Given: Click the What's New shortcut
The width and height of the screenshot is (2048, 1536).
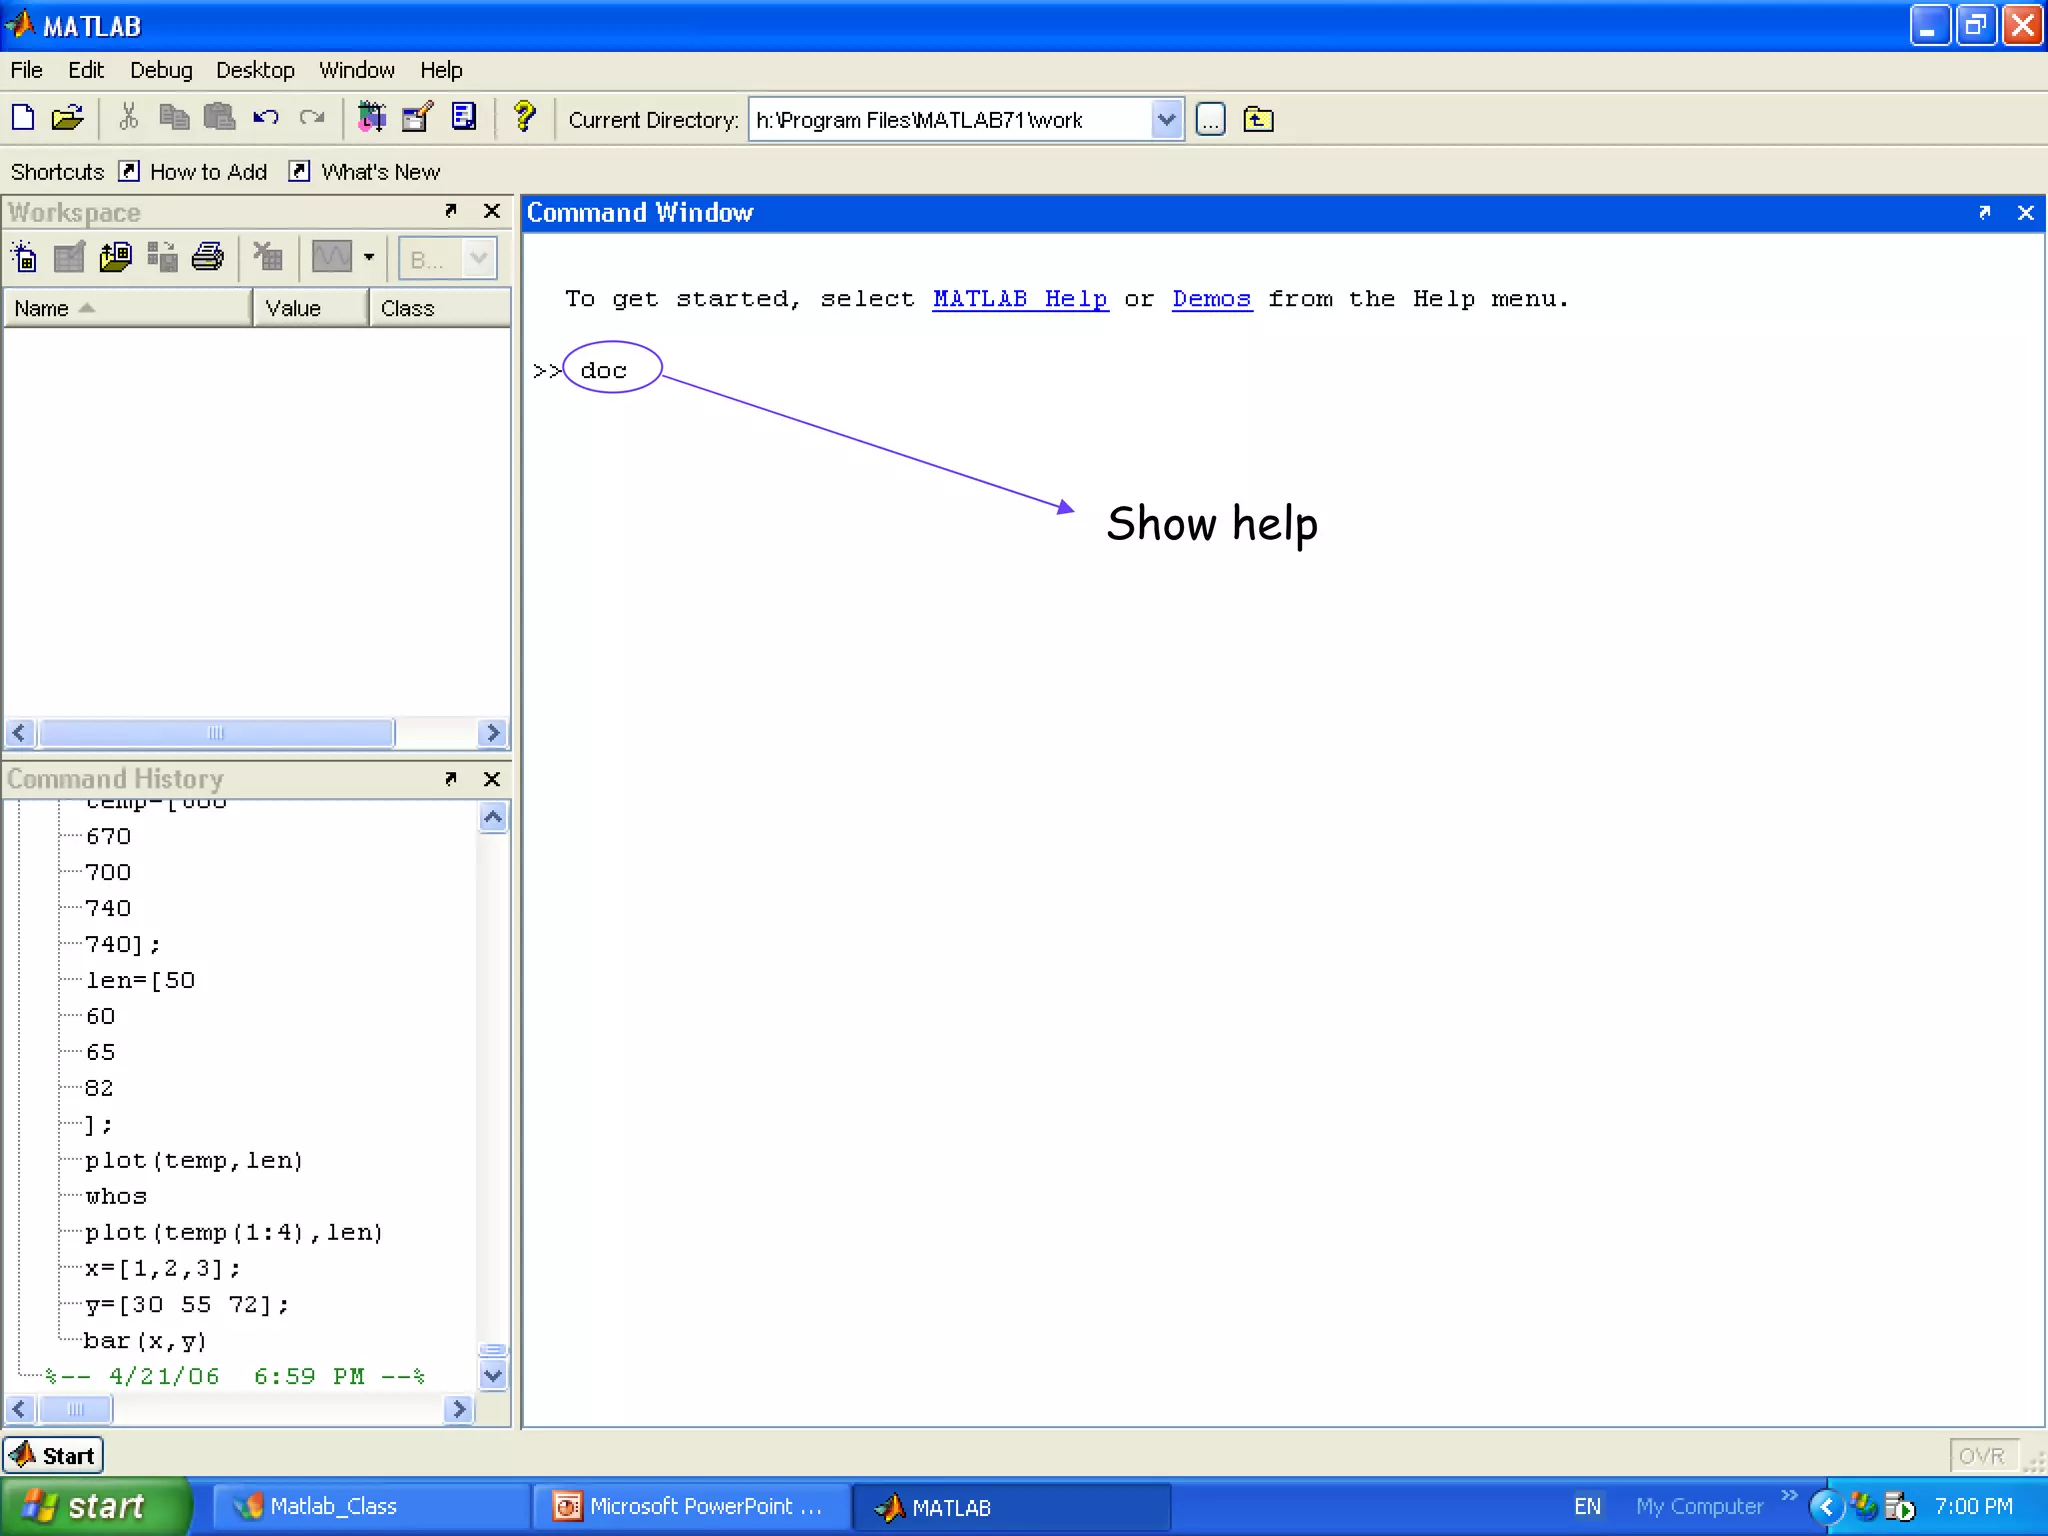Looking at the screenshot, I should click(365, 172).
